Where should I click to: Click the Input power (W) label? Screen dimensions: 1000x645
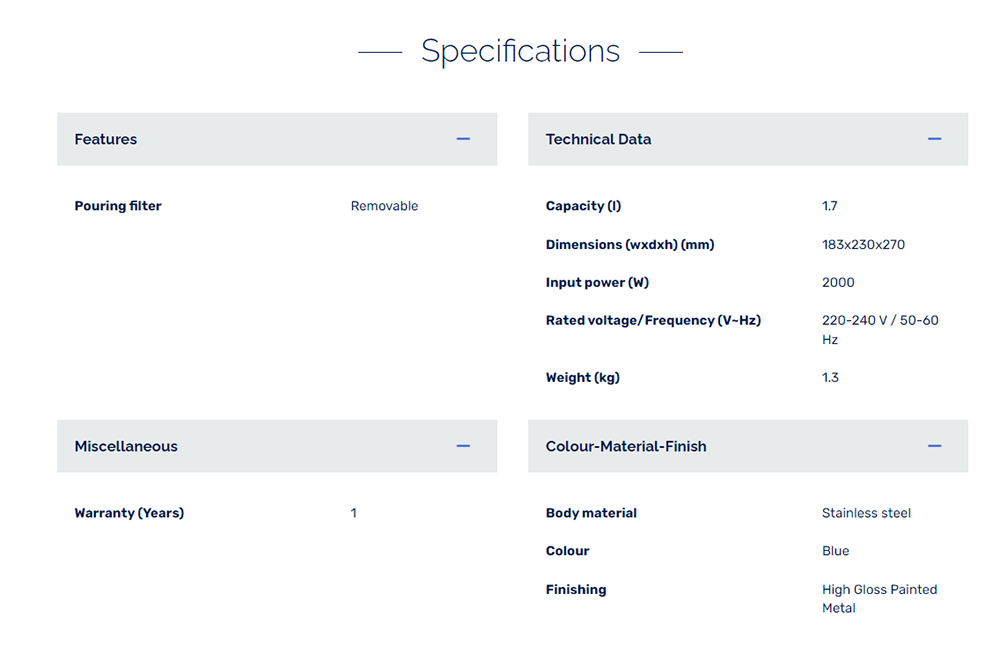pos(597,282)
